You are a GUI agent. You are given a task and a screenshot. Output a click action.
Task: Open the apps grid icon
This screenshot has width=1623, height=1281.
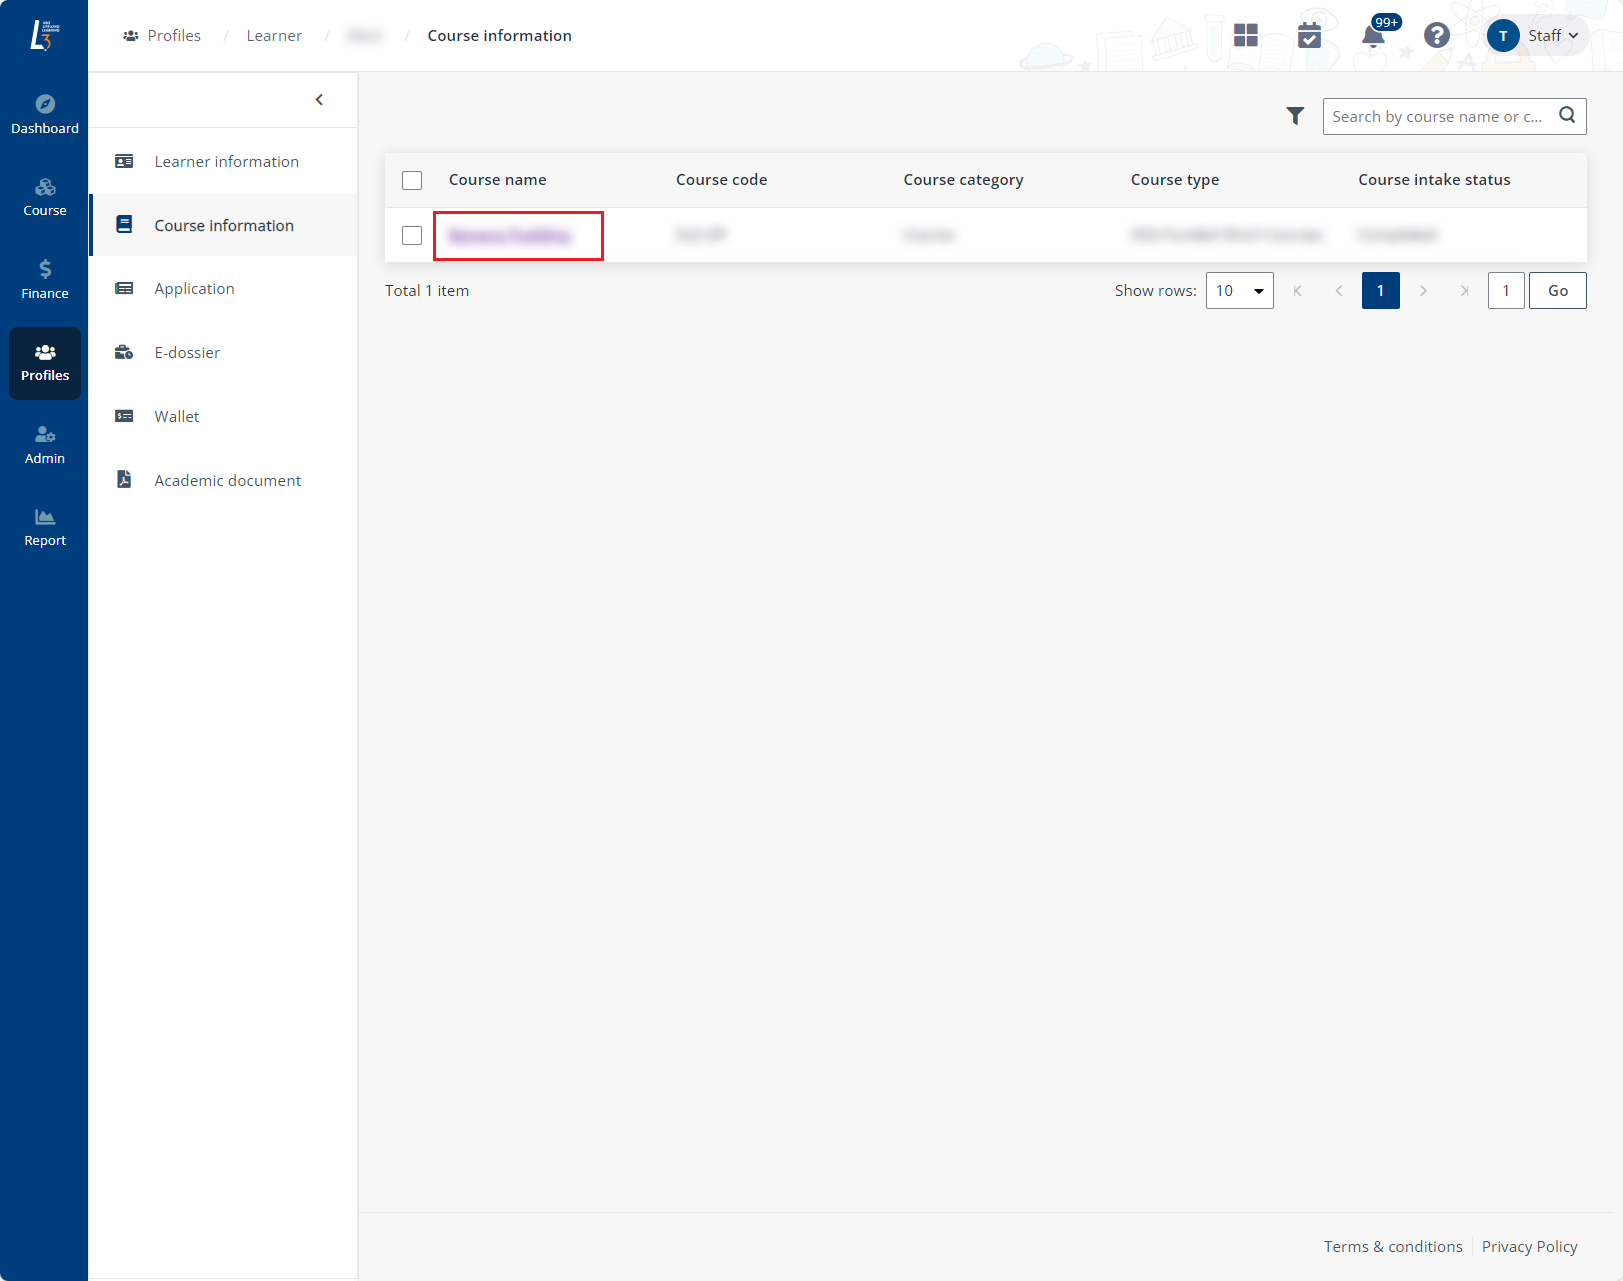click(1246, 36)
